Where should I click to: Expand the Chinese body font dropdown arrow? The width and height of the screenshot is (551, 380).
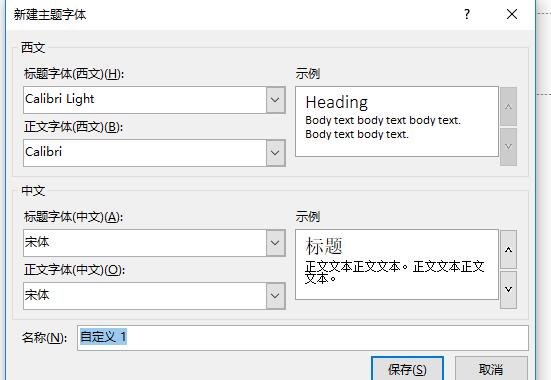(275, 296)
